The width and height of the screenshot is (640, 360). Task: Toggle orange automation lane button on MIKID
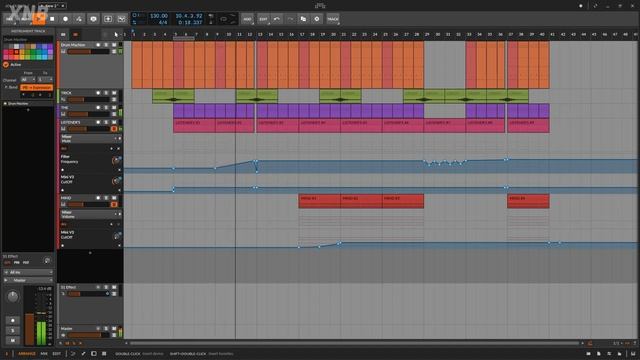pyautogui.click(x=114, y=204)
